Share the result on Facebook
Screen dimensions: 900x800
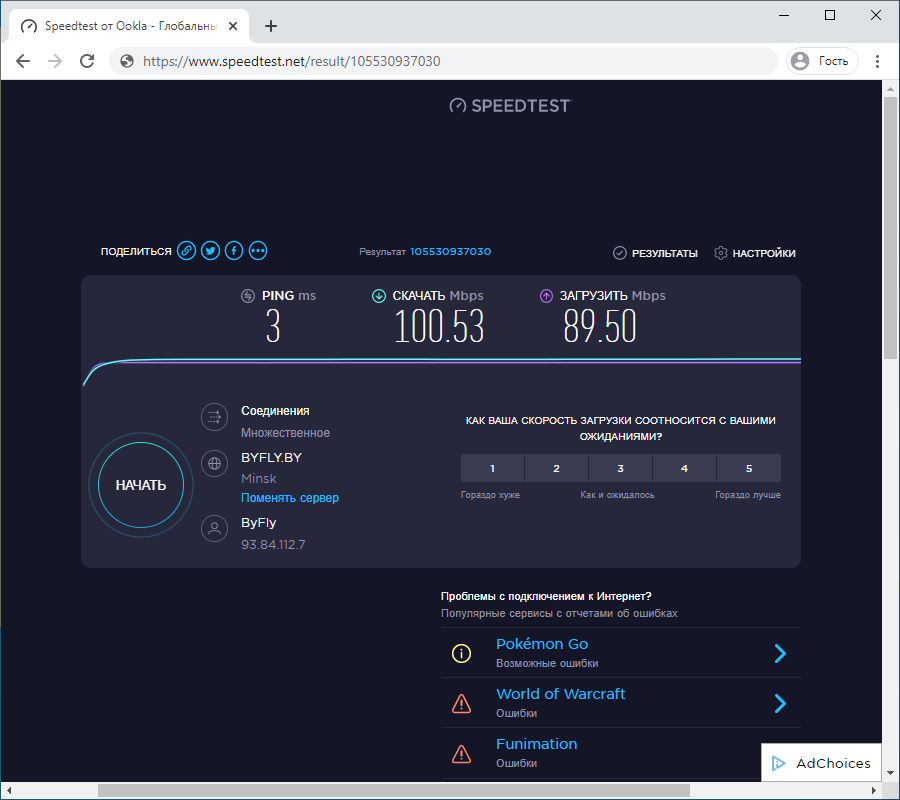pos(233,250)
